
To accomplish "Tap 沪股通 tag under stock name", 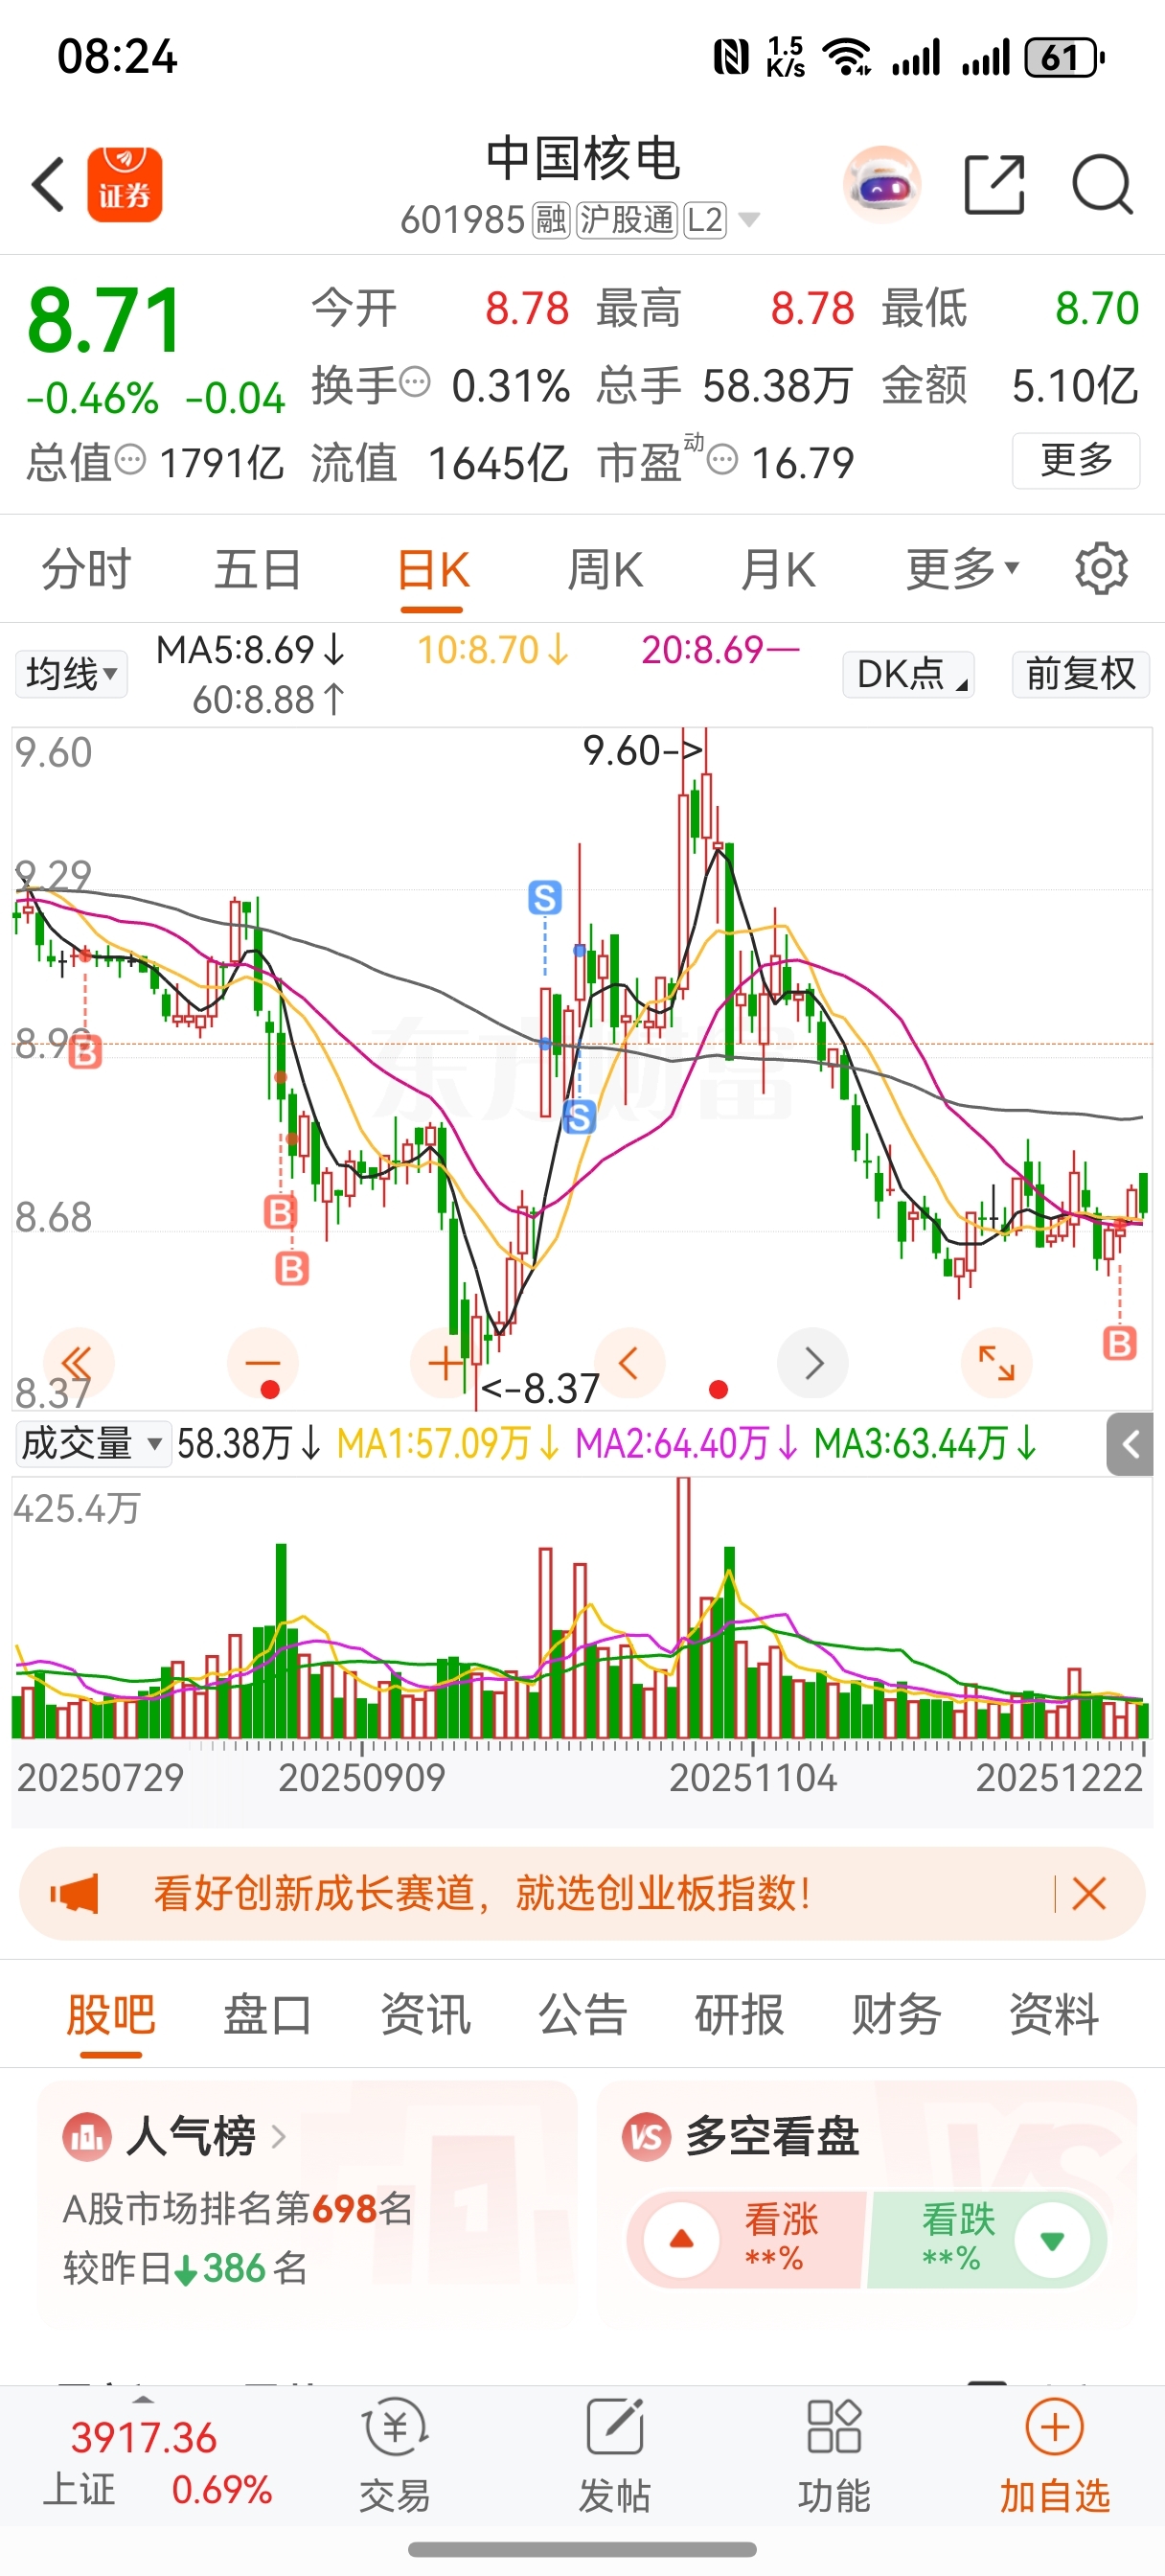I will click(x=627, y=219).
